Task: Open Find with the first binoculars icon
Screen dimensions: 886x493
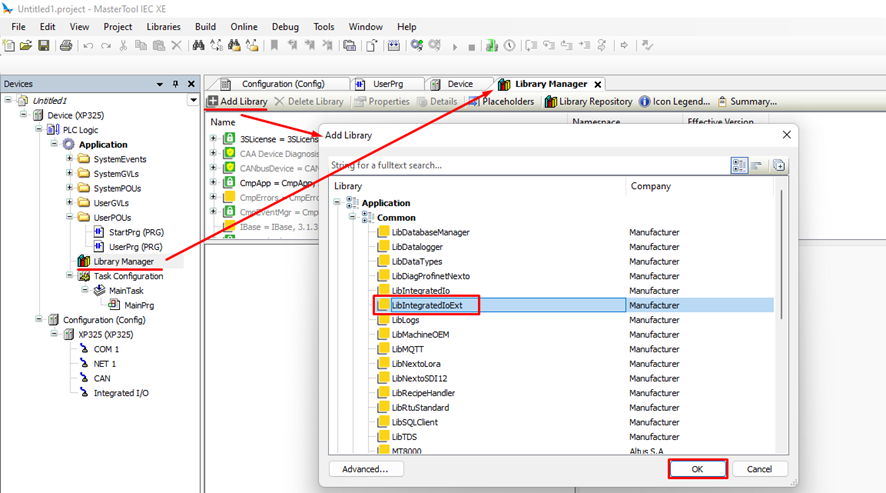Action: 198,46
